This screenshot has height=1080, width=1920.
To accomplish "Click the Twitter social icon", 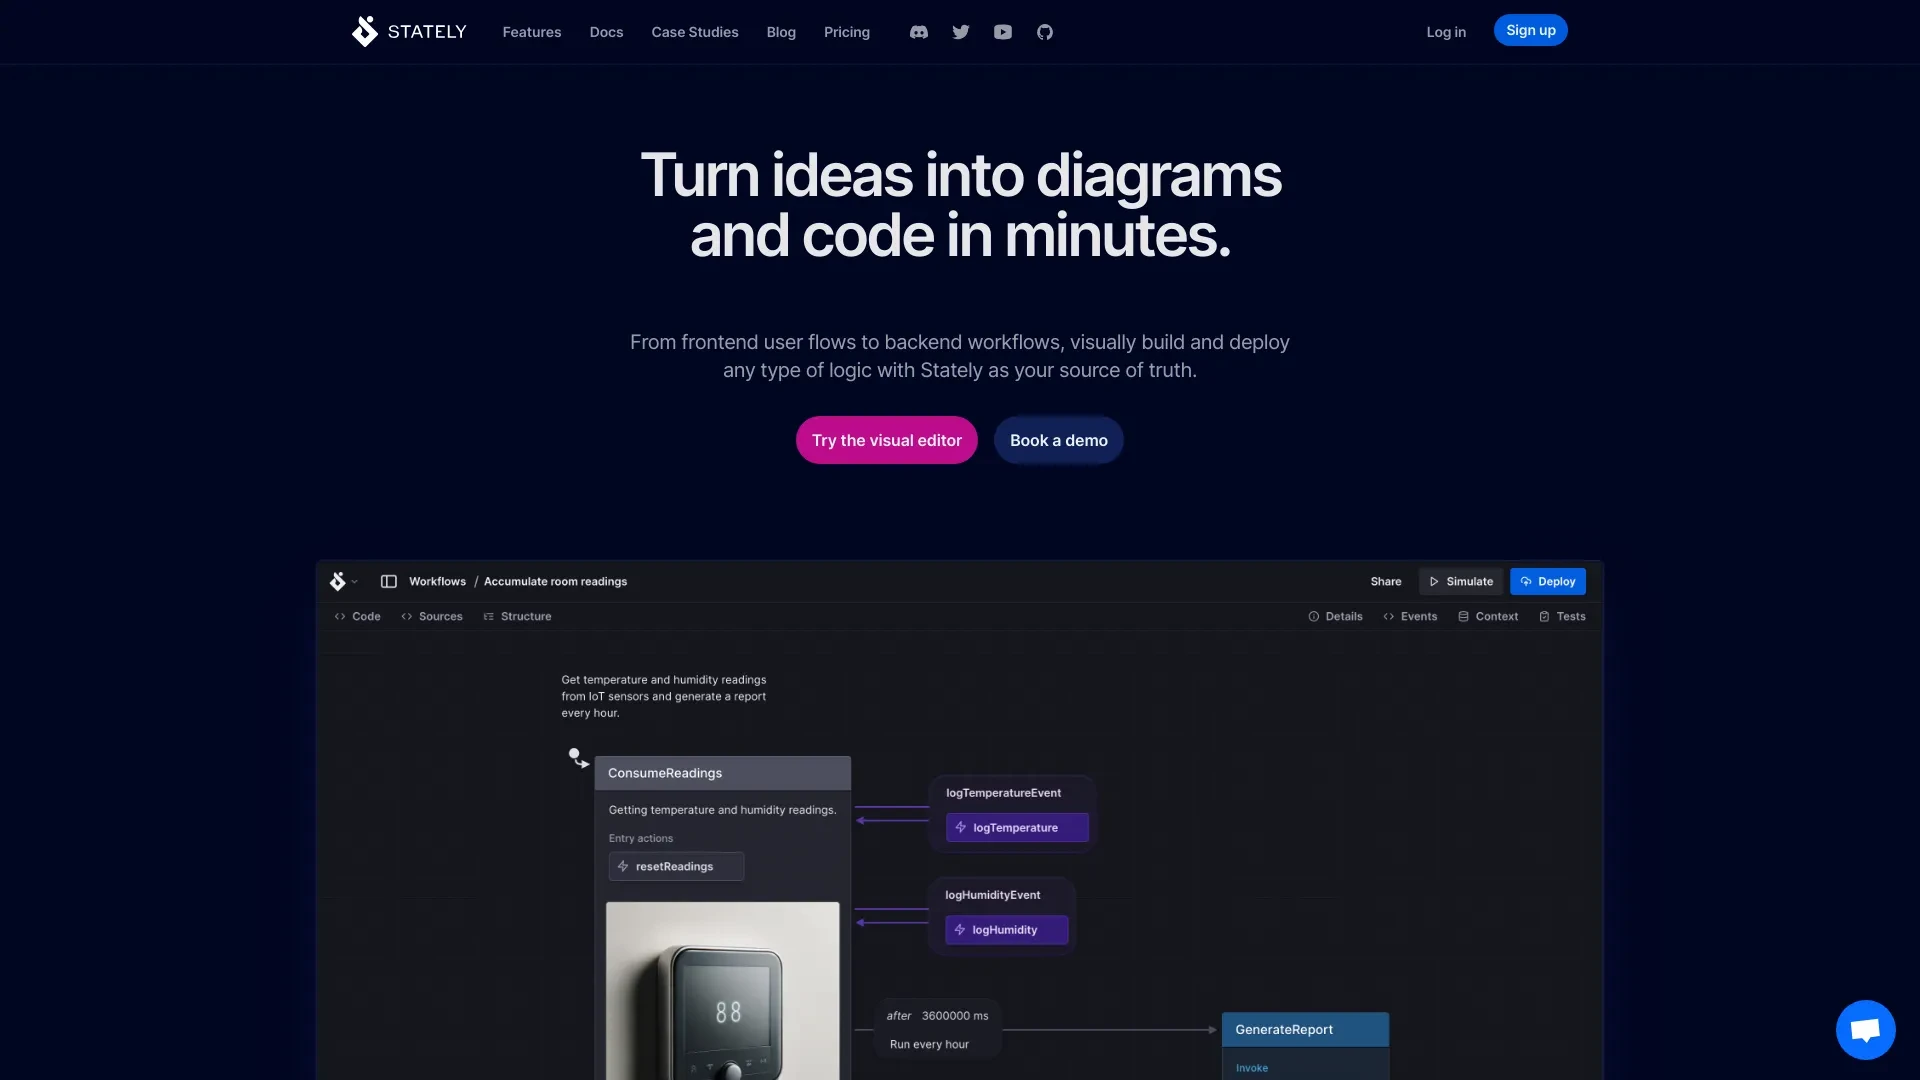I will pyautogui.click(x=960, y=30).
